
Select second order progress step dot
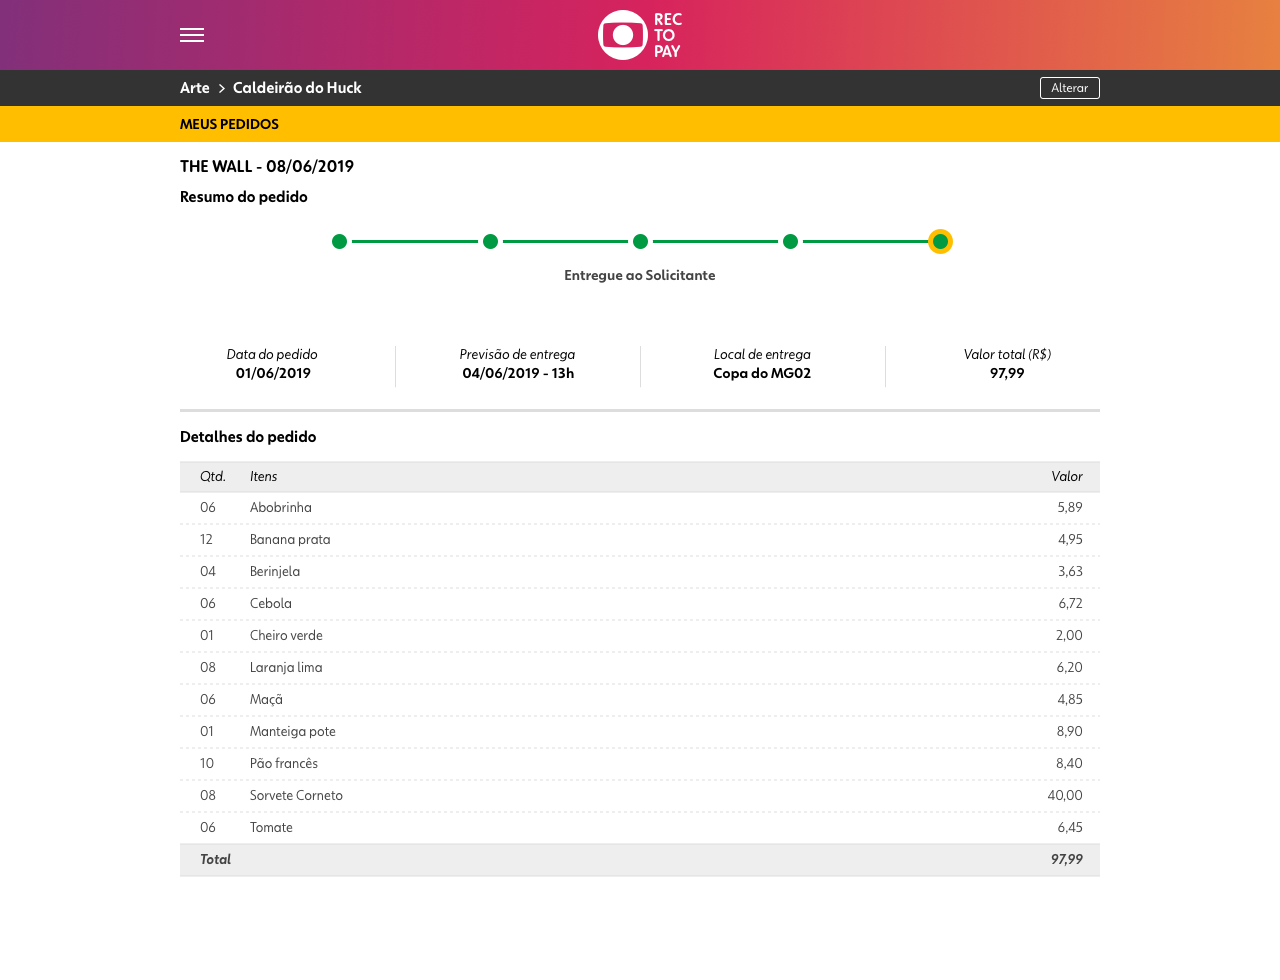490,241
